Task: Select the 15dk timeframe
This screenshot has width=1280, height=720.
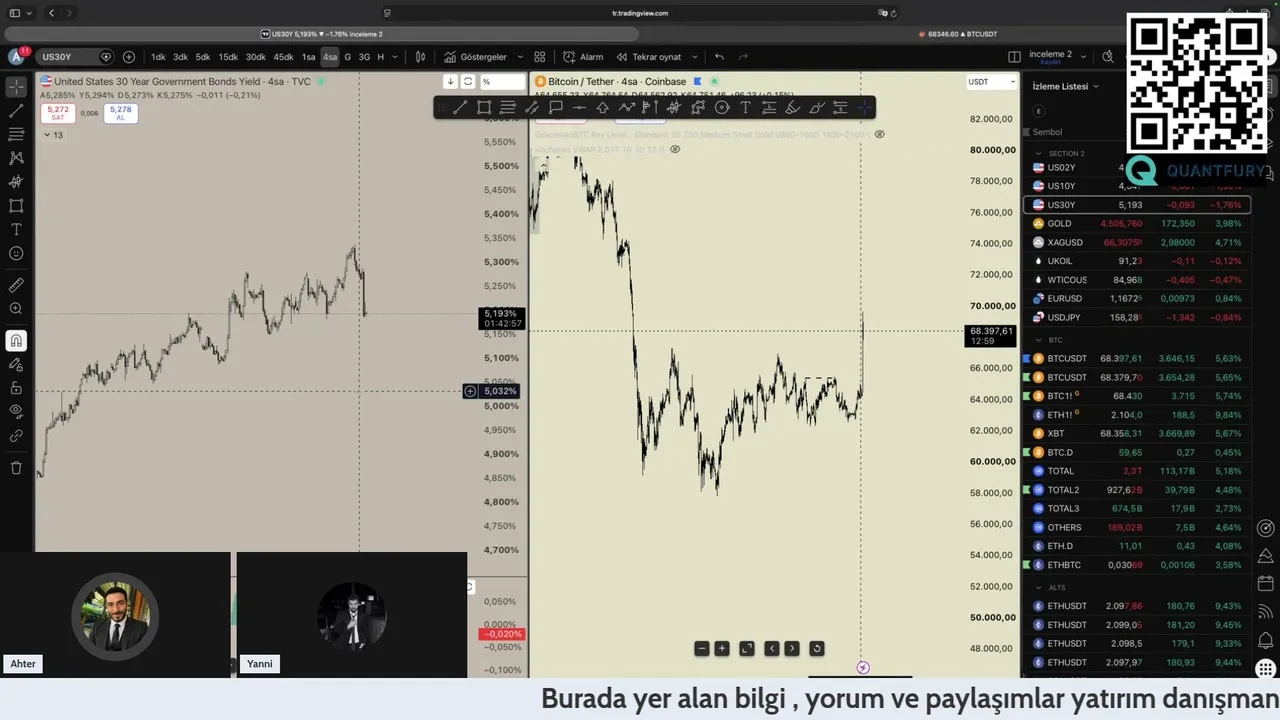Action: (228, 57)
